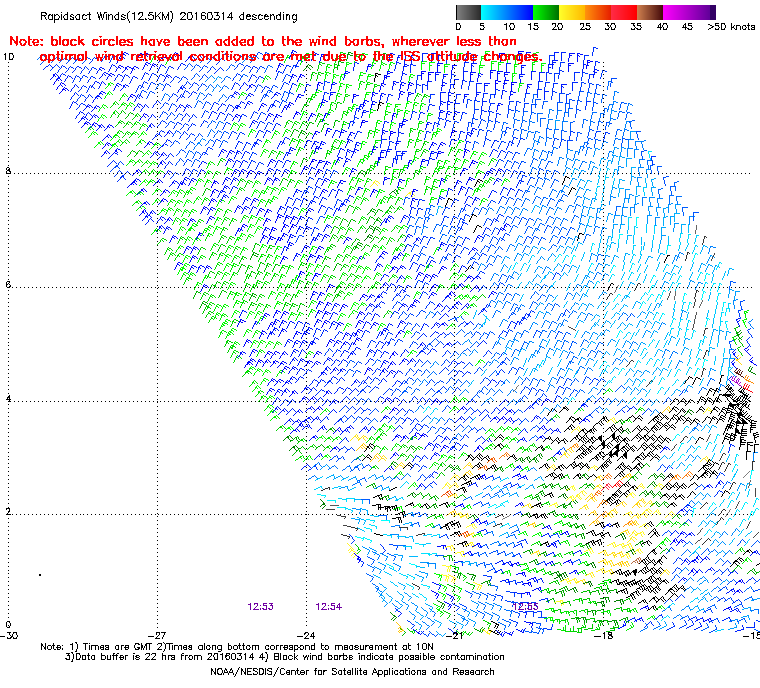Click the Rapidscat Winds title text
The height and width of the screenshot is (688, 760).
[x=169, y=16]
